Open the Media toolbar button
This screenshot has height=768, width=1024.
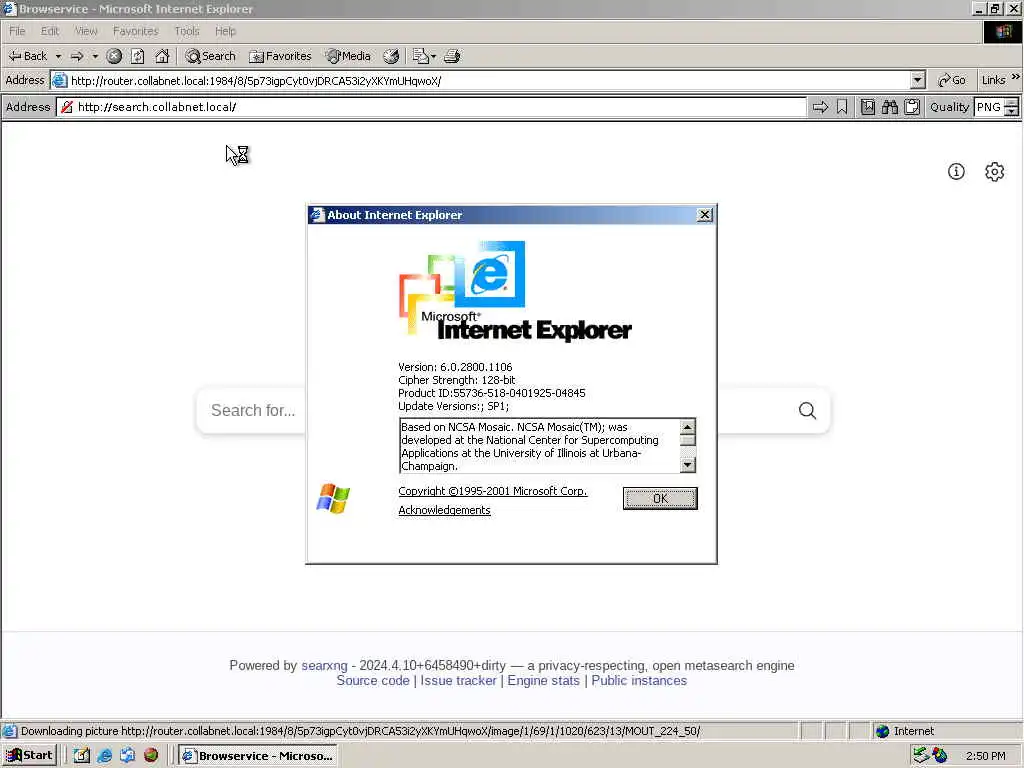[x=349, y=56]
